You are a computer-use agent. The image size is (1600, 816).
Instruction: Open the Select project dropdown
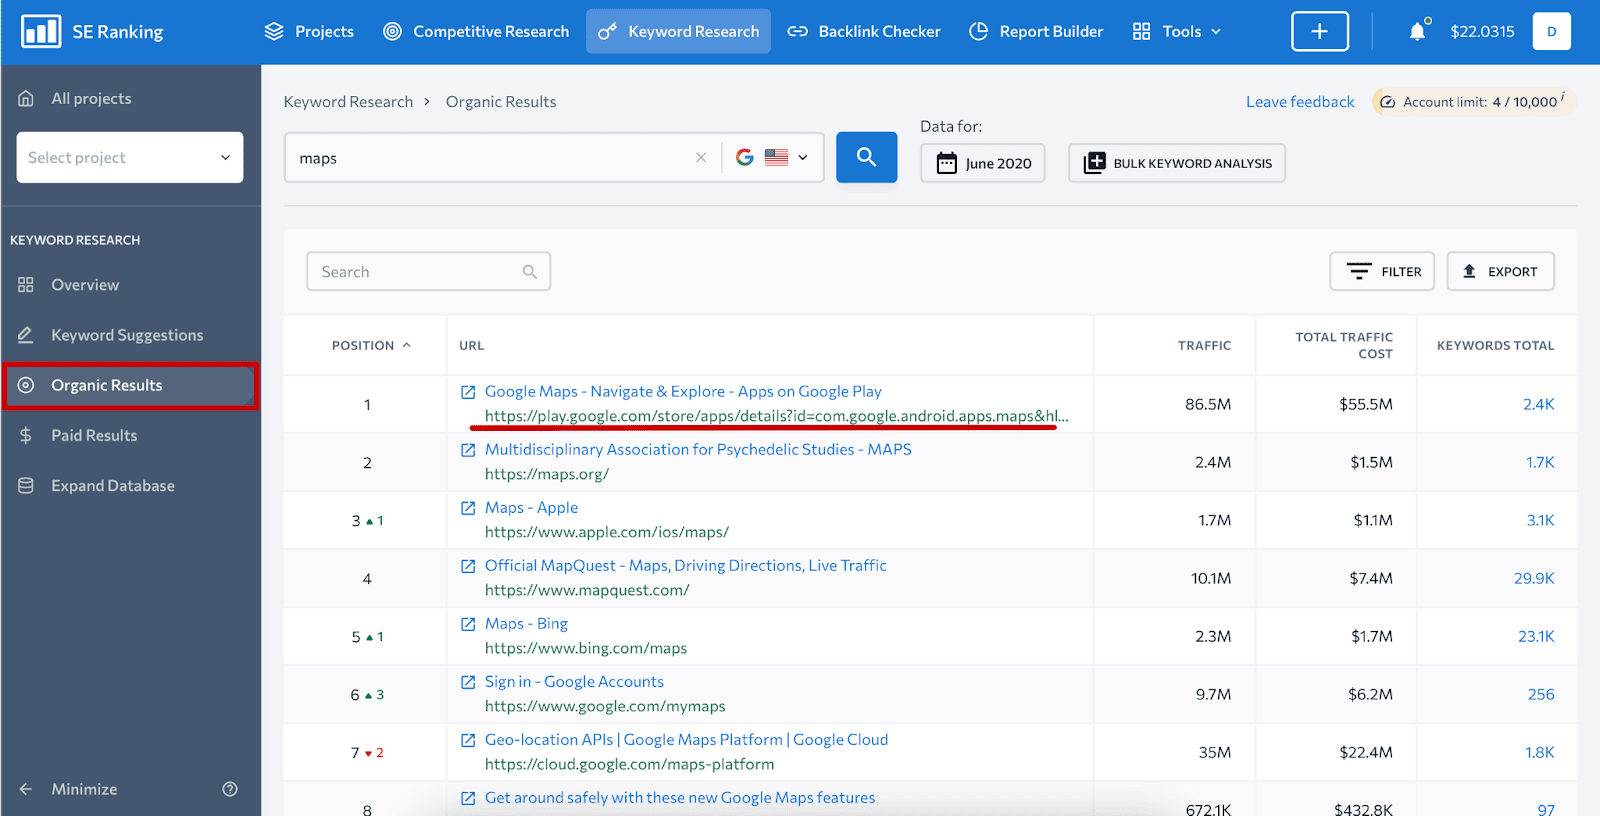tap(130, 158)
